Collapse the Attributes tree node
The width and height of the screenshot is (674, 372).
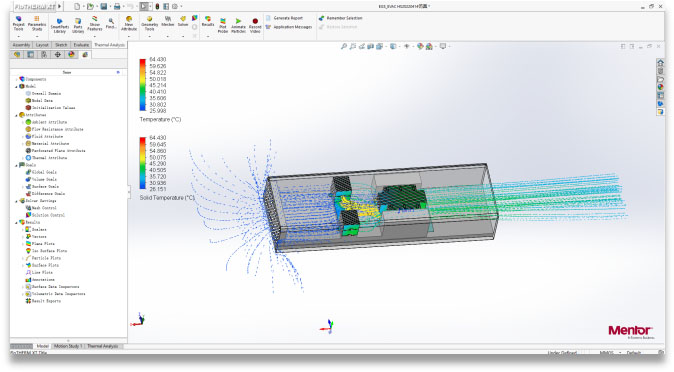tap(16, 115)
